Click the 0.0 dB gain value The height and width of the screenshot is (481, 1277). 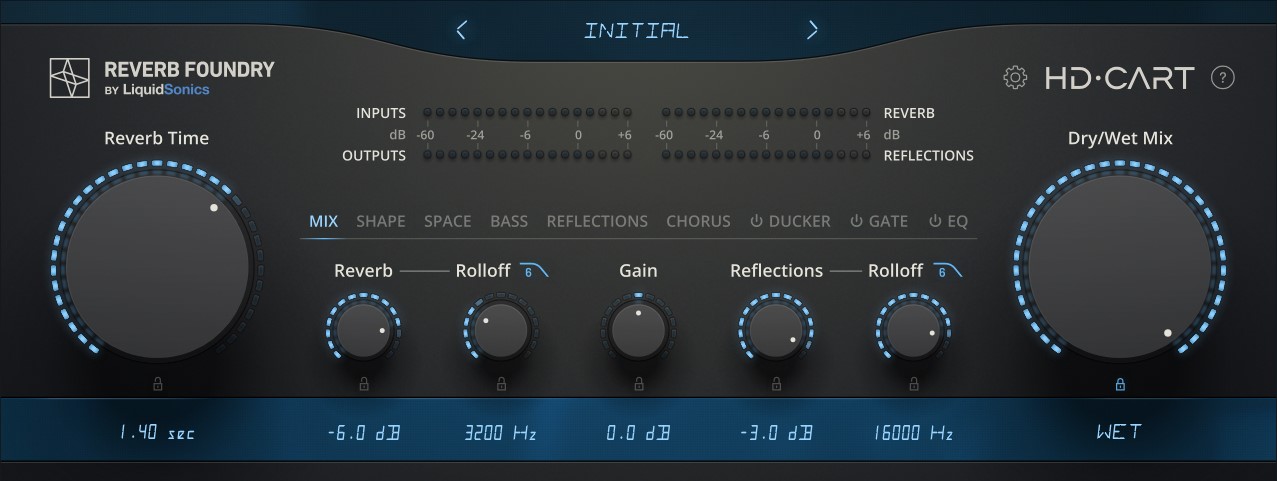[x=639, y=433]
